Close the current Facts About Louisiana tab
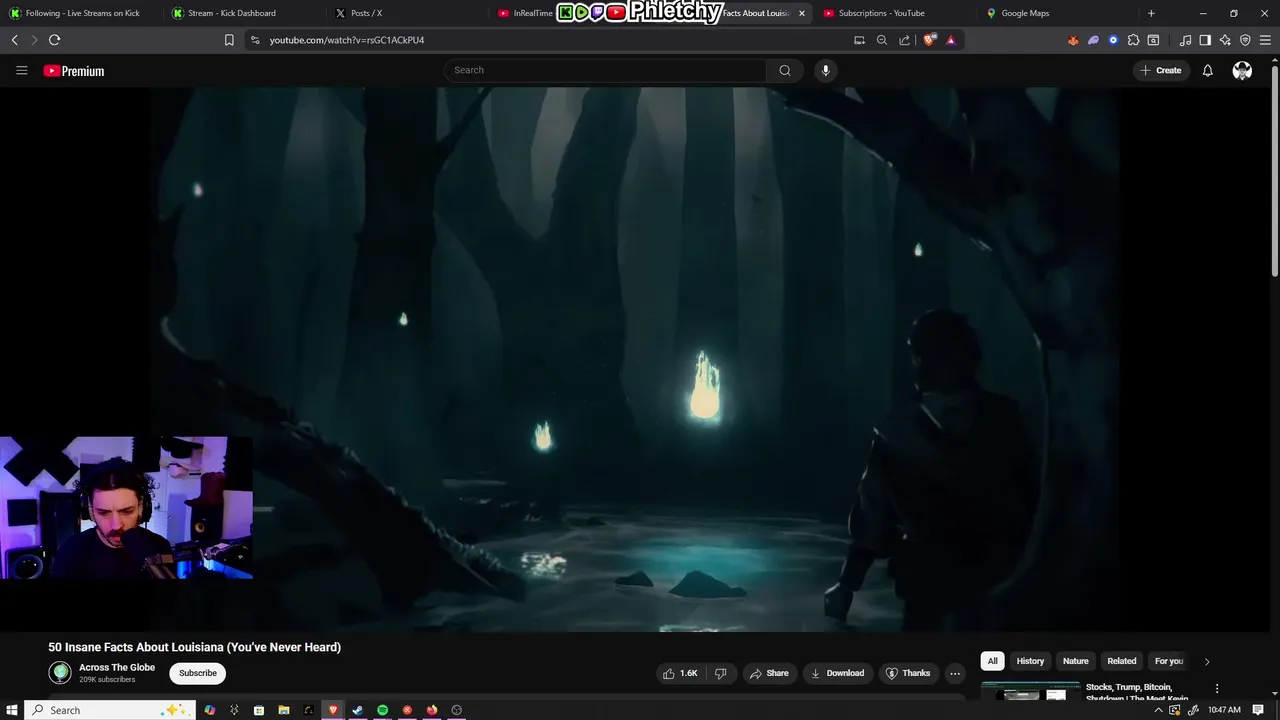 (x=801, y=13)
